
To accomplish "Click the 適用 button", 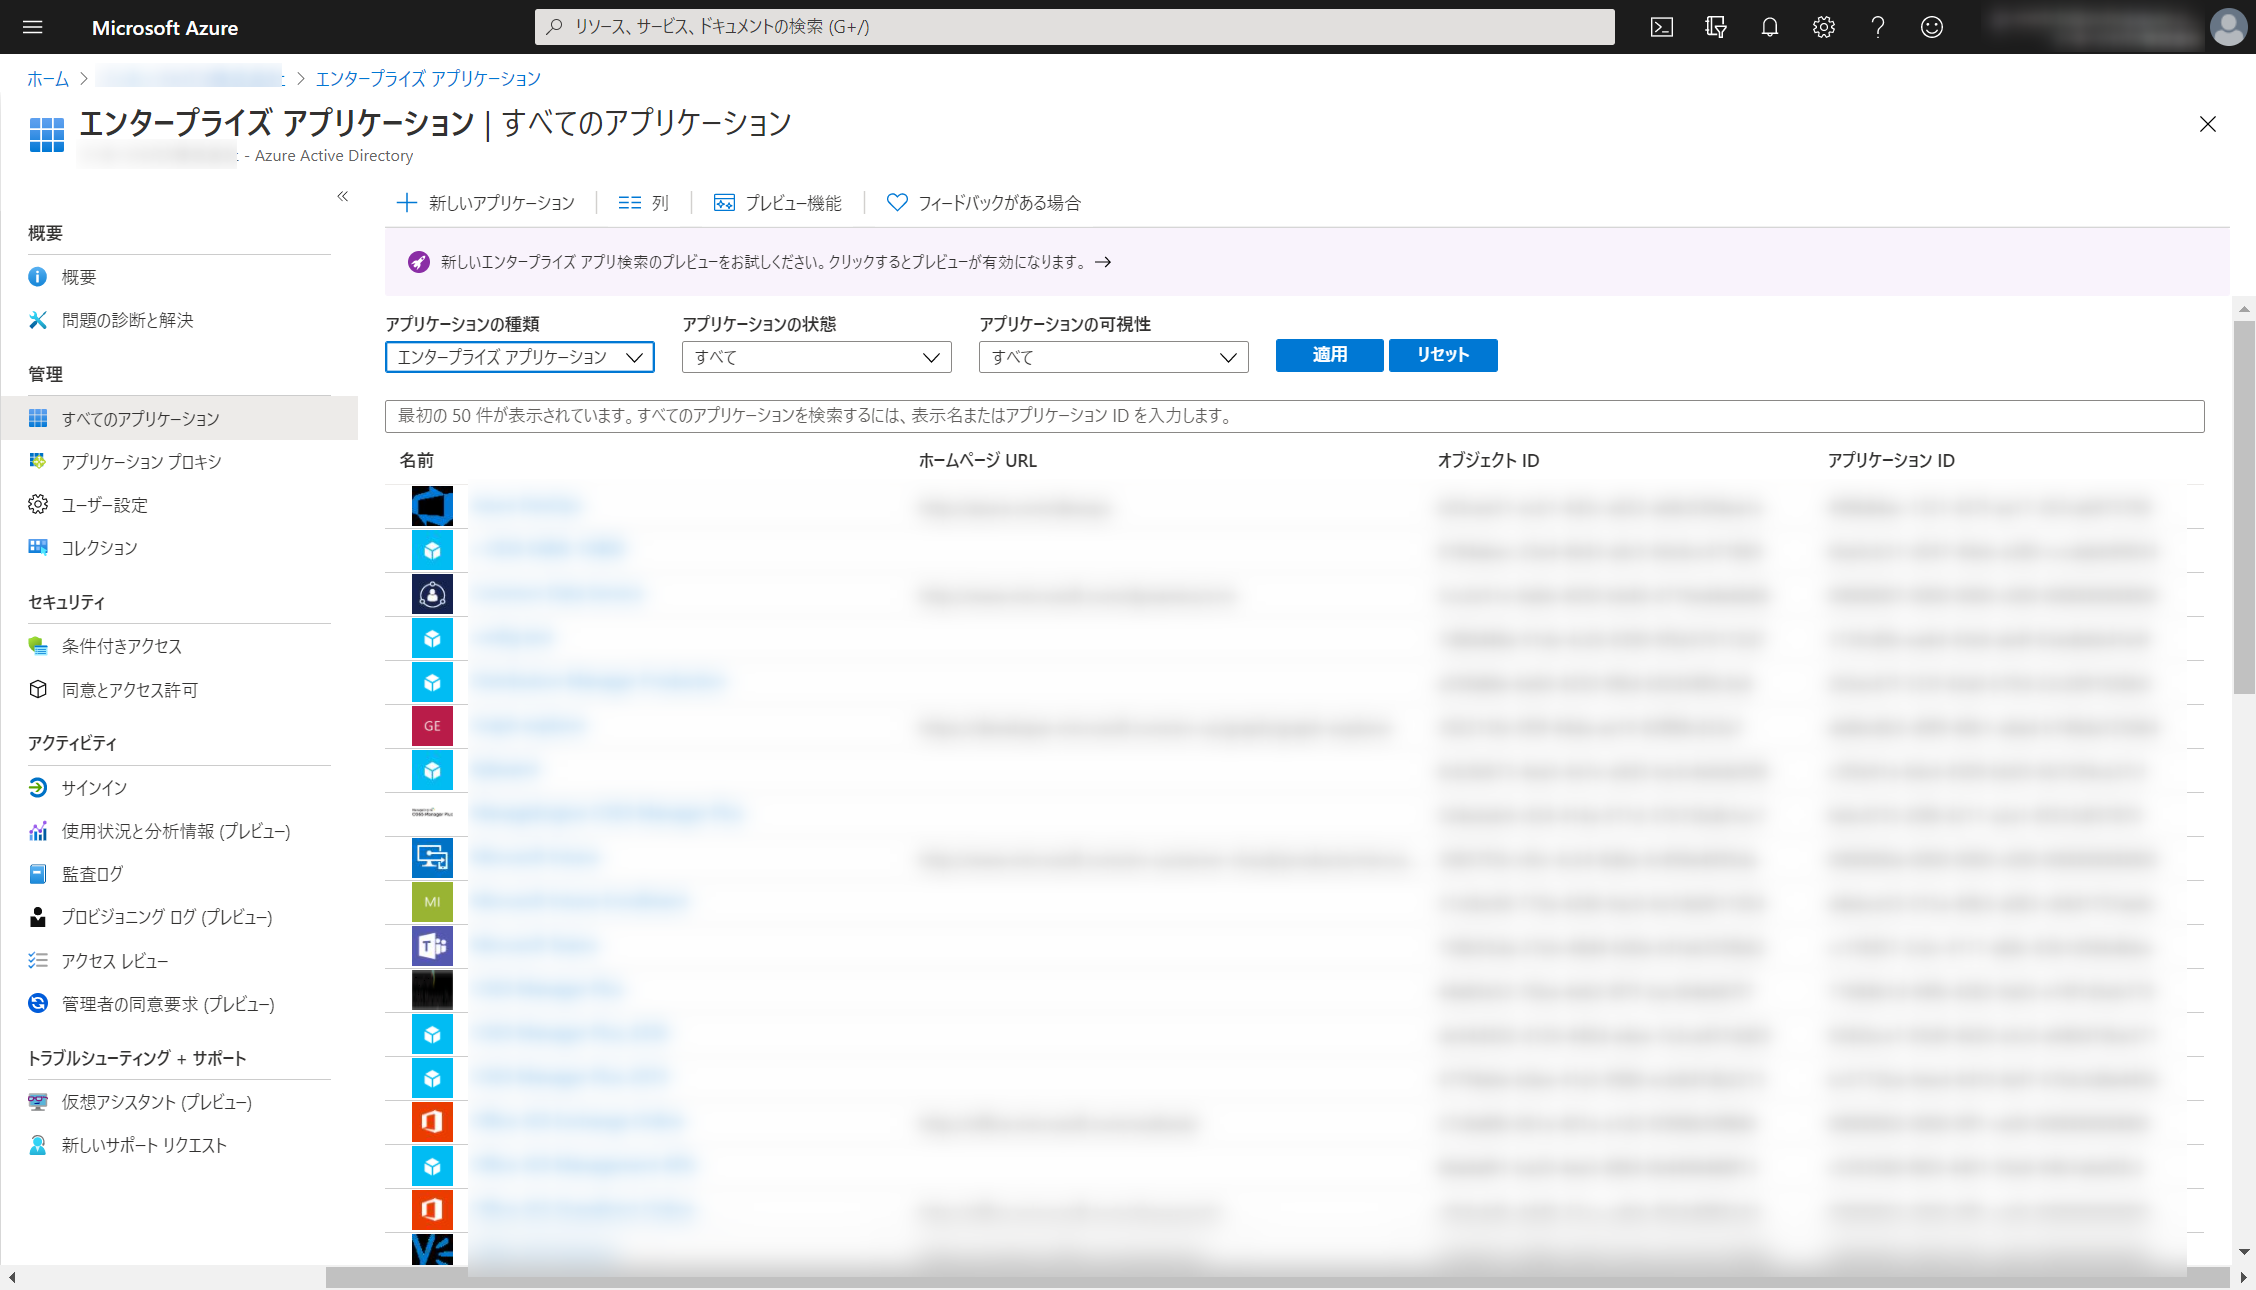I will click(1329, 355).
